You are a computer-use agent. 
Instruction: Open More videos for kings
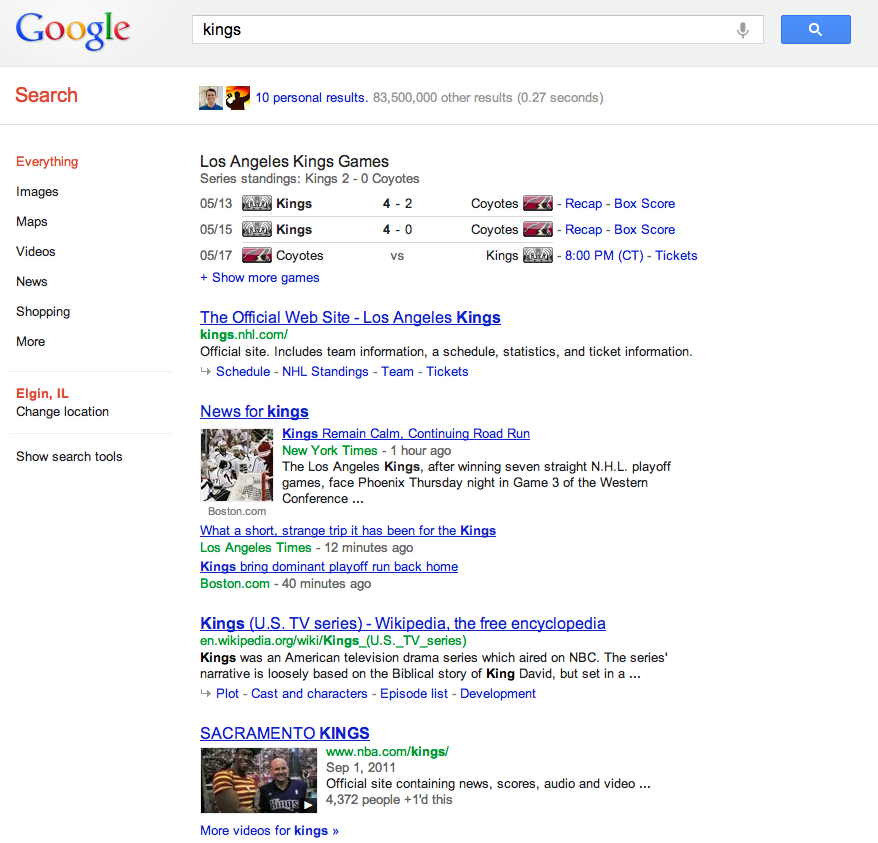(269, 831)
